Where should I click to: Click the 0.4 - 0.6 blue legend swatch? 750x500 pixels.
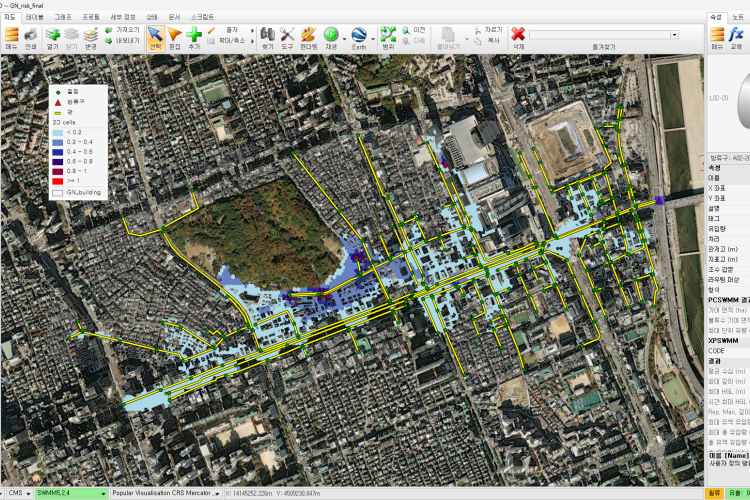pos(57,152)
